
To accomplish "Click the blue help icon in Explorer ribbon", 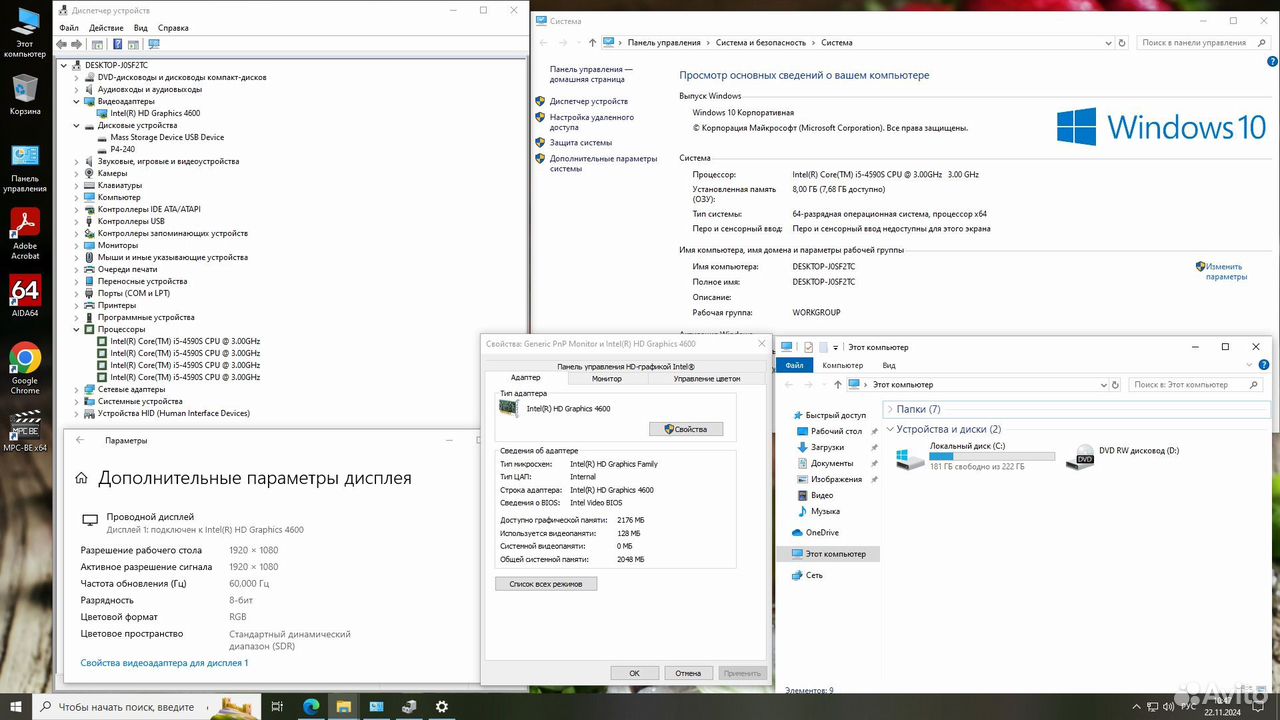I will (x=1263, y=365).
